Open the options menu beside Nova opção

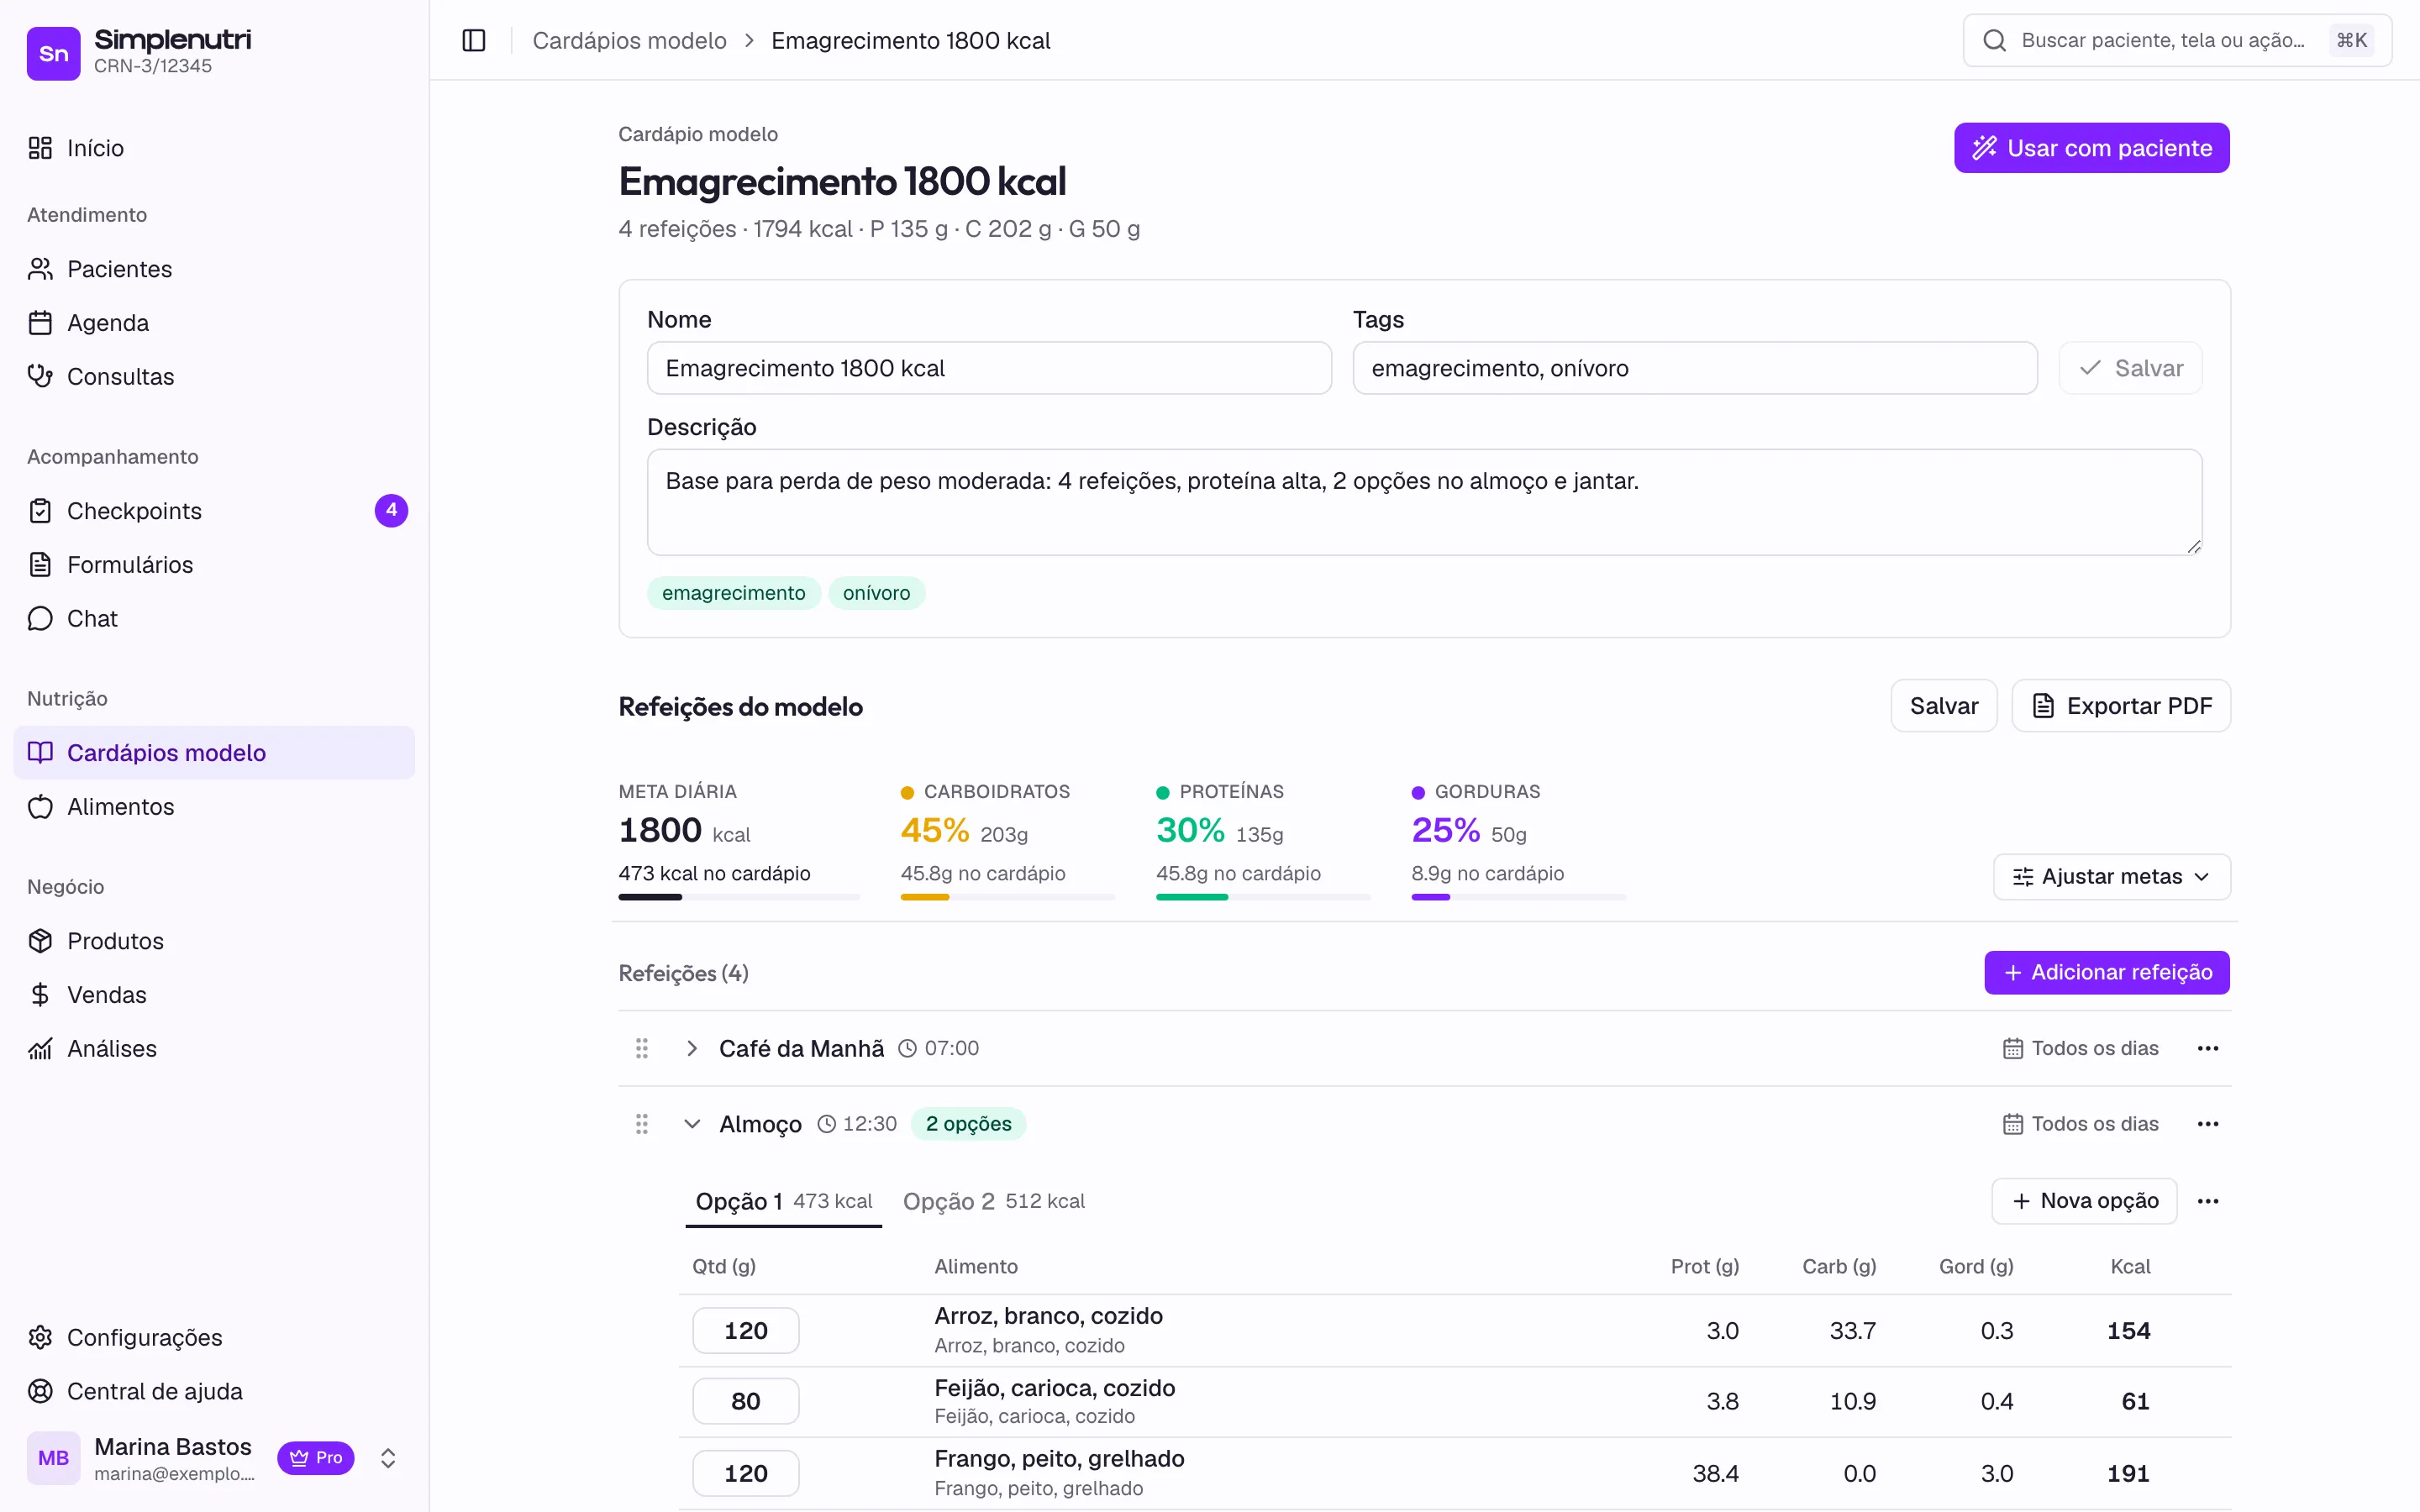click(2208, 1201)
